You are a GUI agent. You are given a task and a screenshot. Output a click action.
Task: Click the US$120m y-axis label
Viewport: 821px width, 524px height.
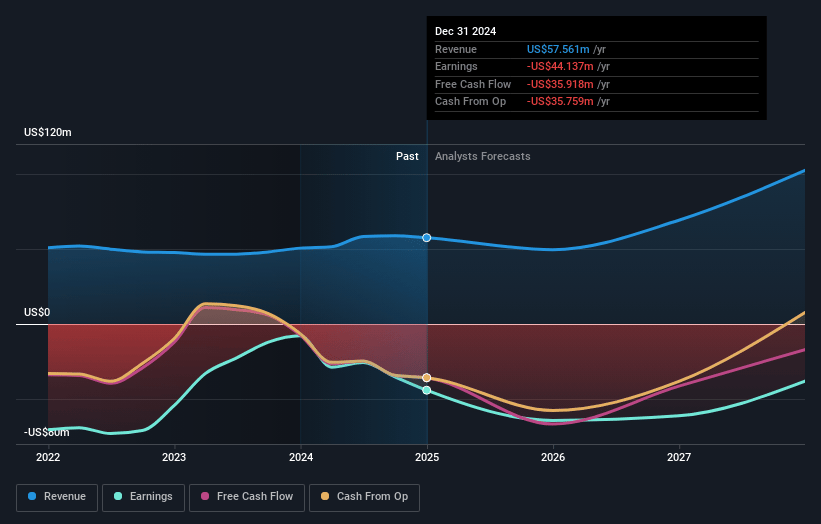48,132
